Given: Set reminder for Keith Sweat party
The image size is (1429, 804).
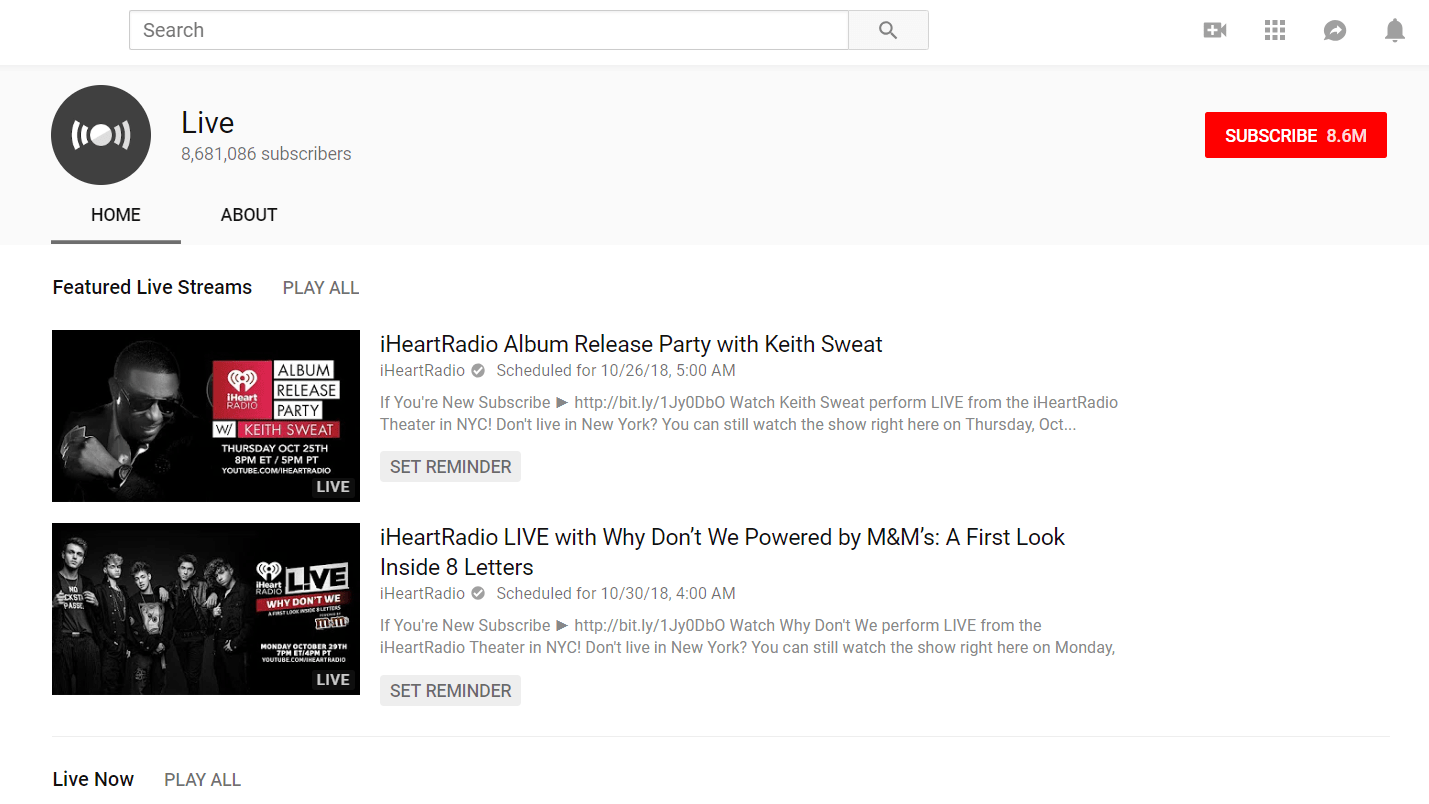Looking at the screenshot, I should click(x=450, y=467).
